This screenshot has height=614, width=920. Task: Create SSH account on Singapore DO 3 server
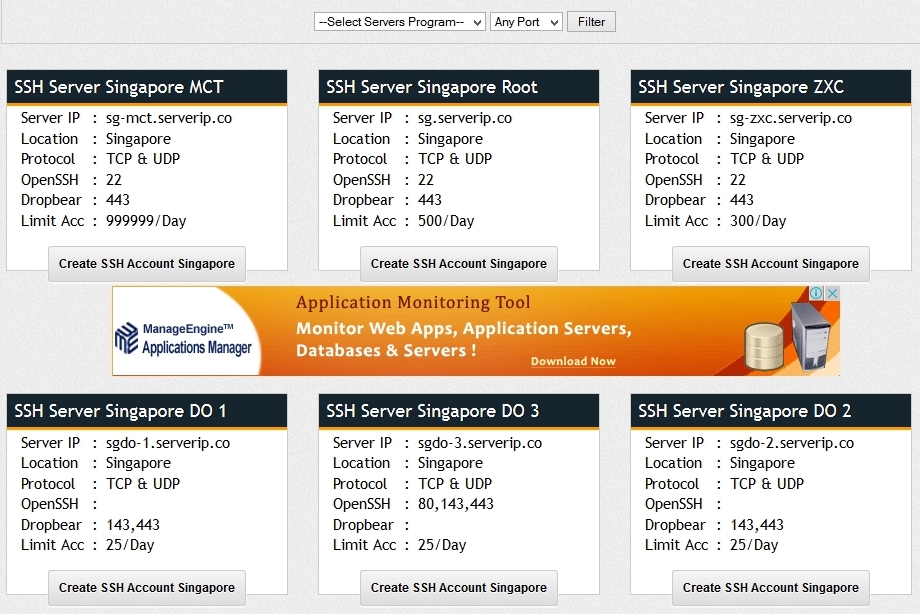click(x=458, y=587)
